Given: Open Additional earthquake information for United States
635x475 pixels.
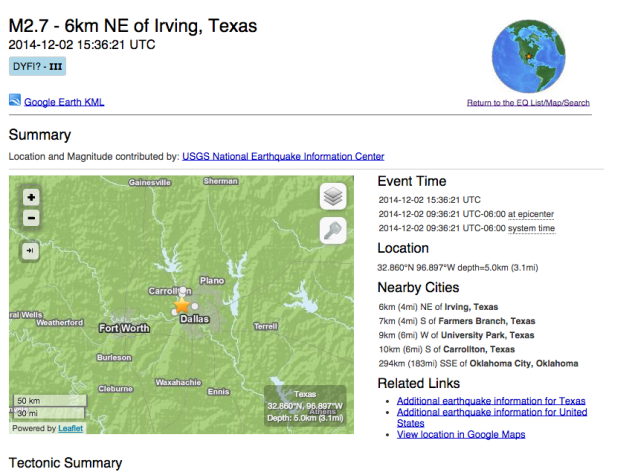Looking at the screenshot, I should point(492,417).
